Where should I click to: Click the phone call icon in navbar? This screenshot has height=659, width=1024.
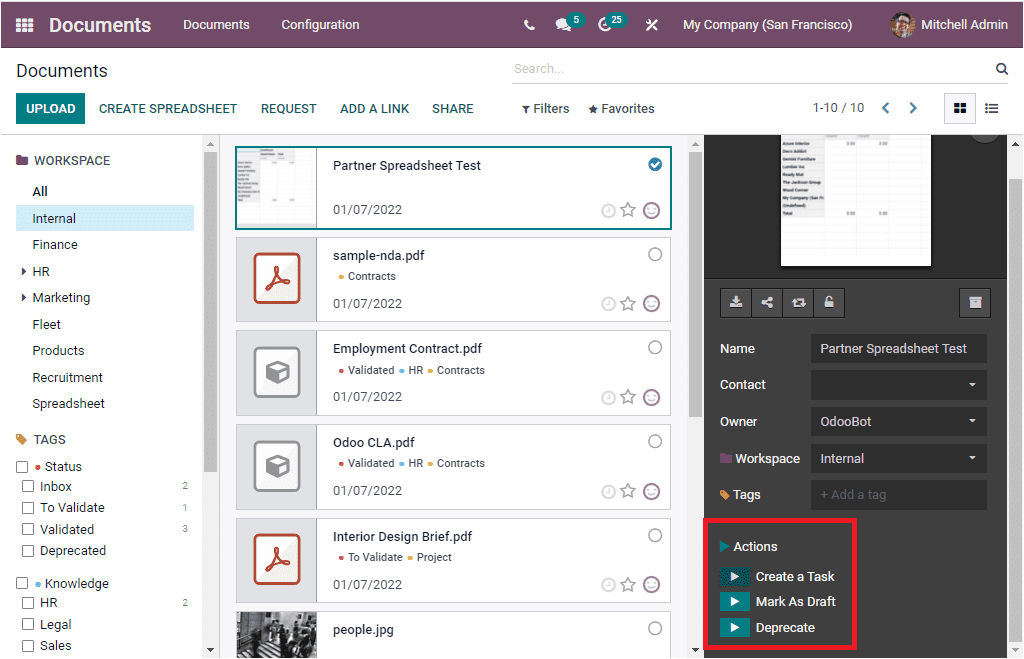(529, 25)
